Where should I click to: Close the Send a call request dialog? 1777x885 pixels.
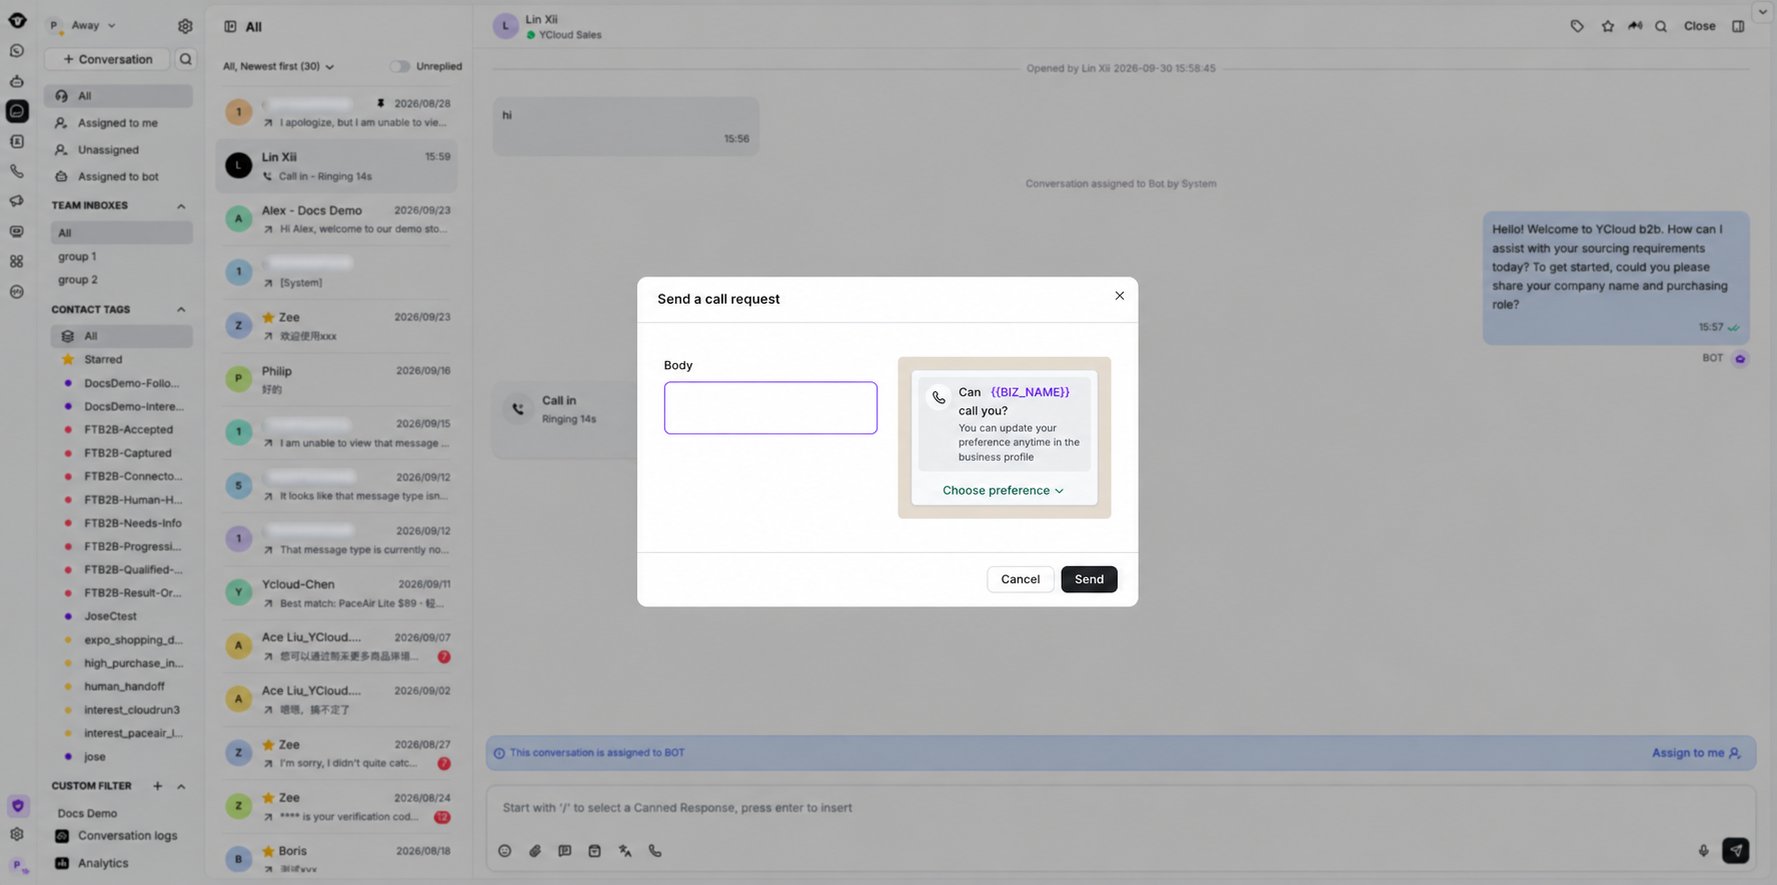[1119, 296]
